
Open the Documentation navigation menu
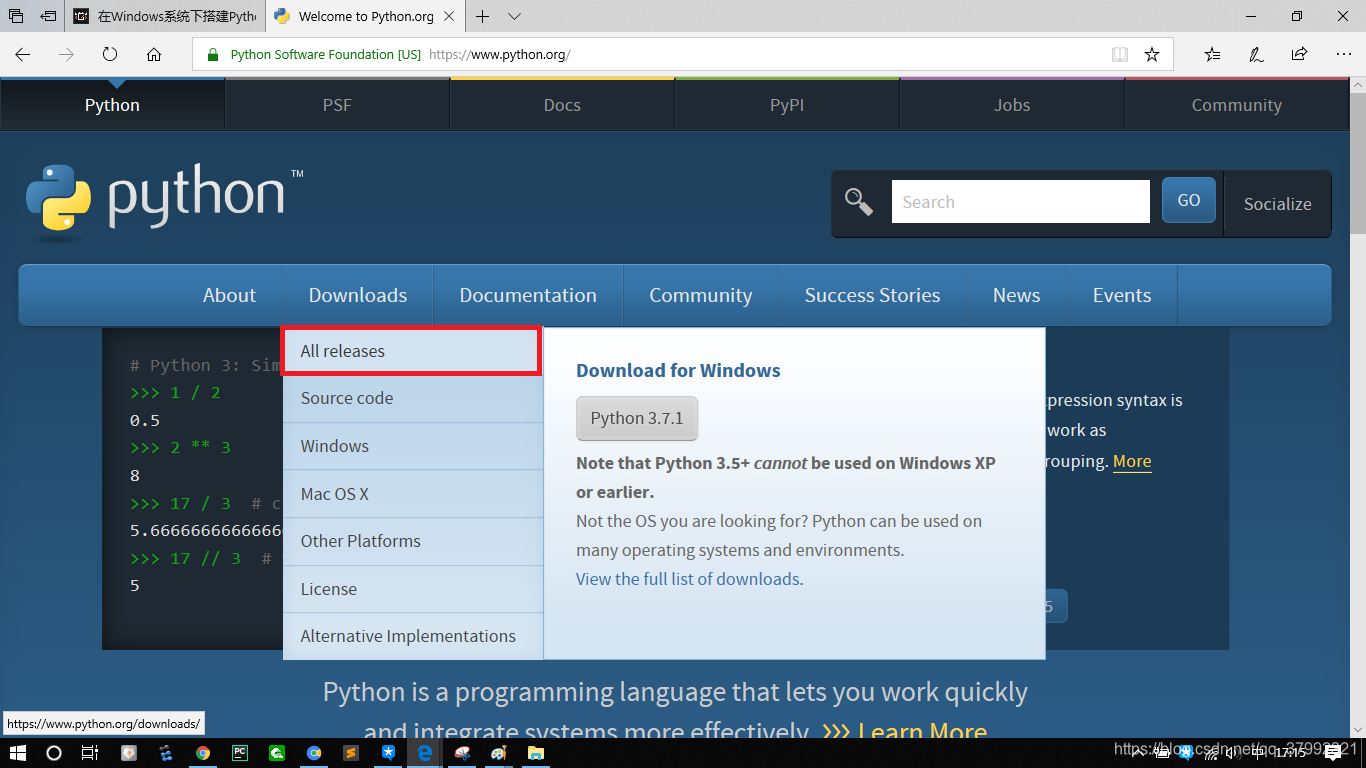528,295
